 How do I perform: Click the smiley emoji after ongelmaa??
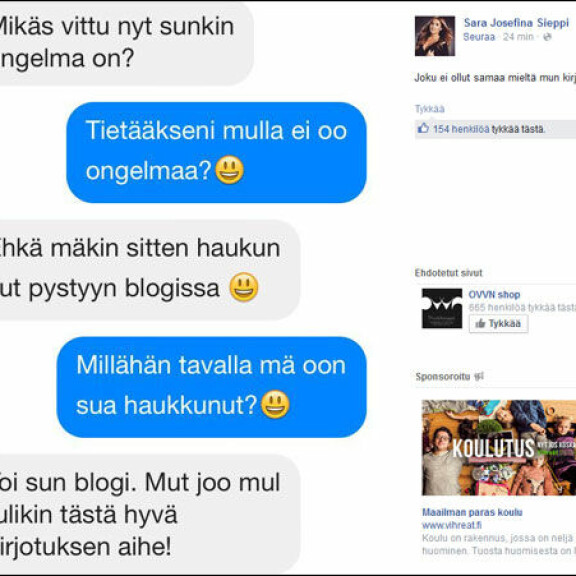(x=230, y=170)
